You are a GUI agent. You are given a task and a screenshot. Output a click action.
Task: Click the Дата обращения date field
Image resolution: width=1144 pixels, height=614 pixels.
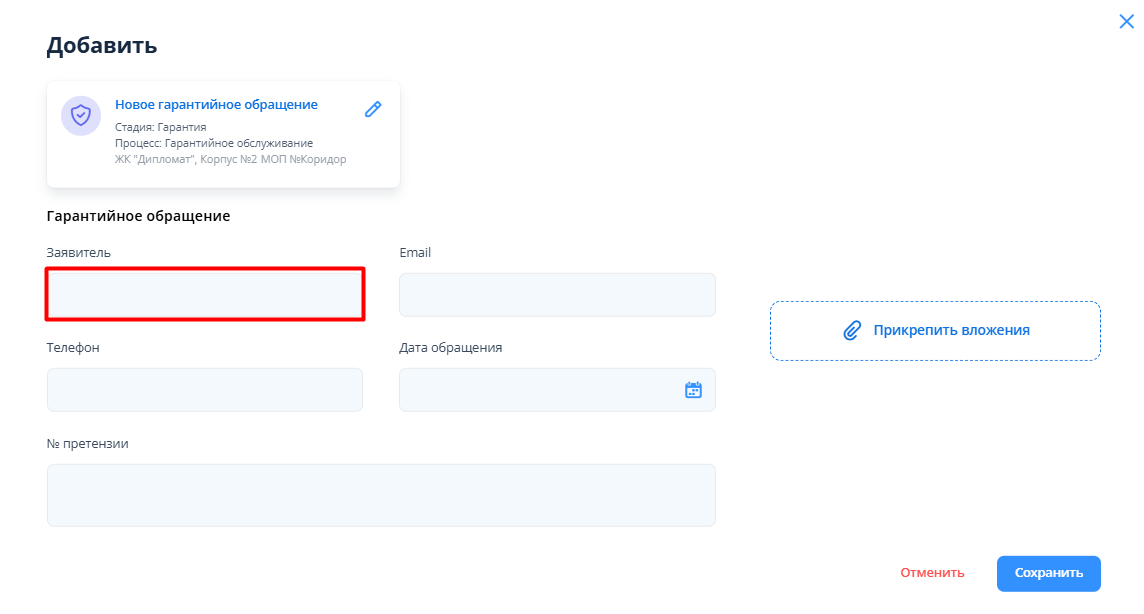coord(540,390)
